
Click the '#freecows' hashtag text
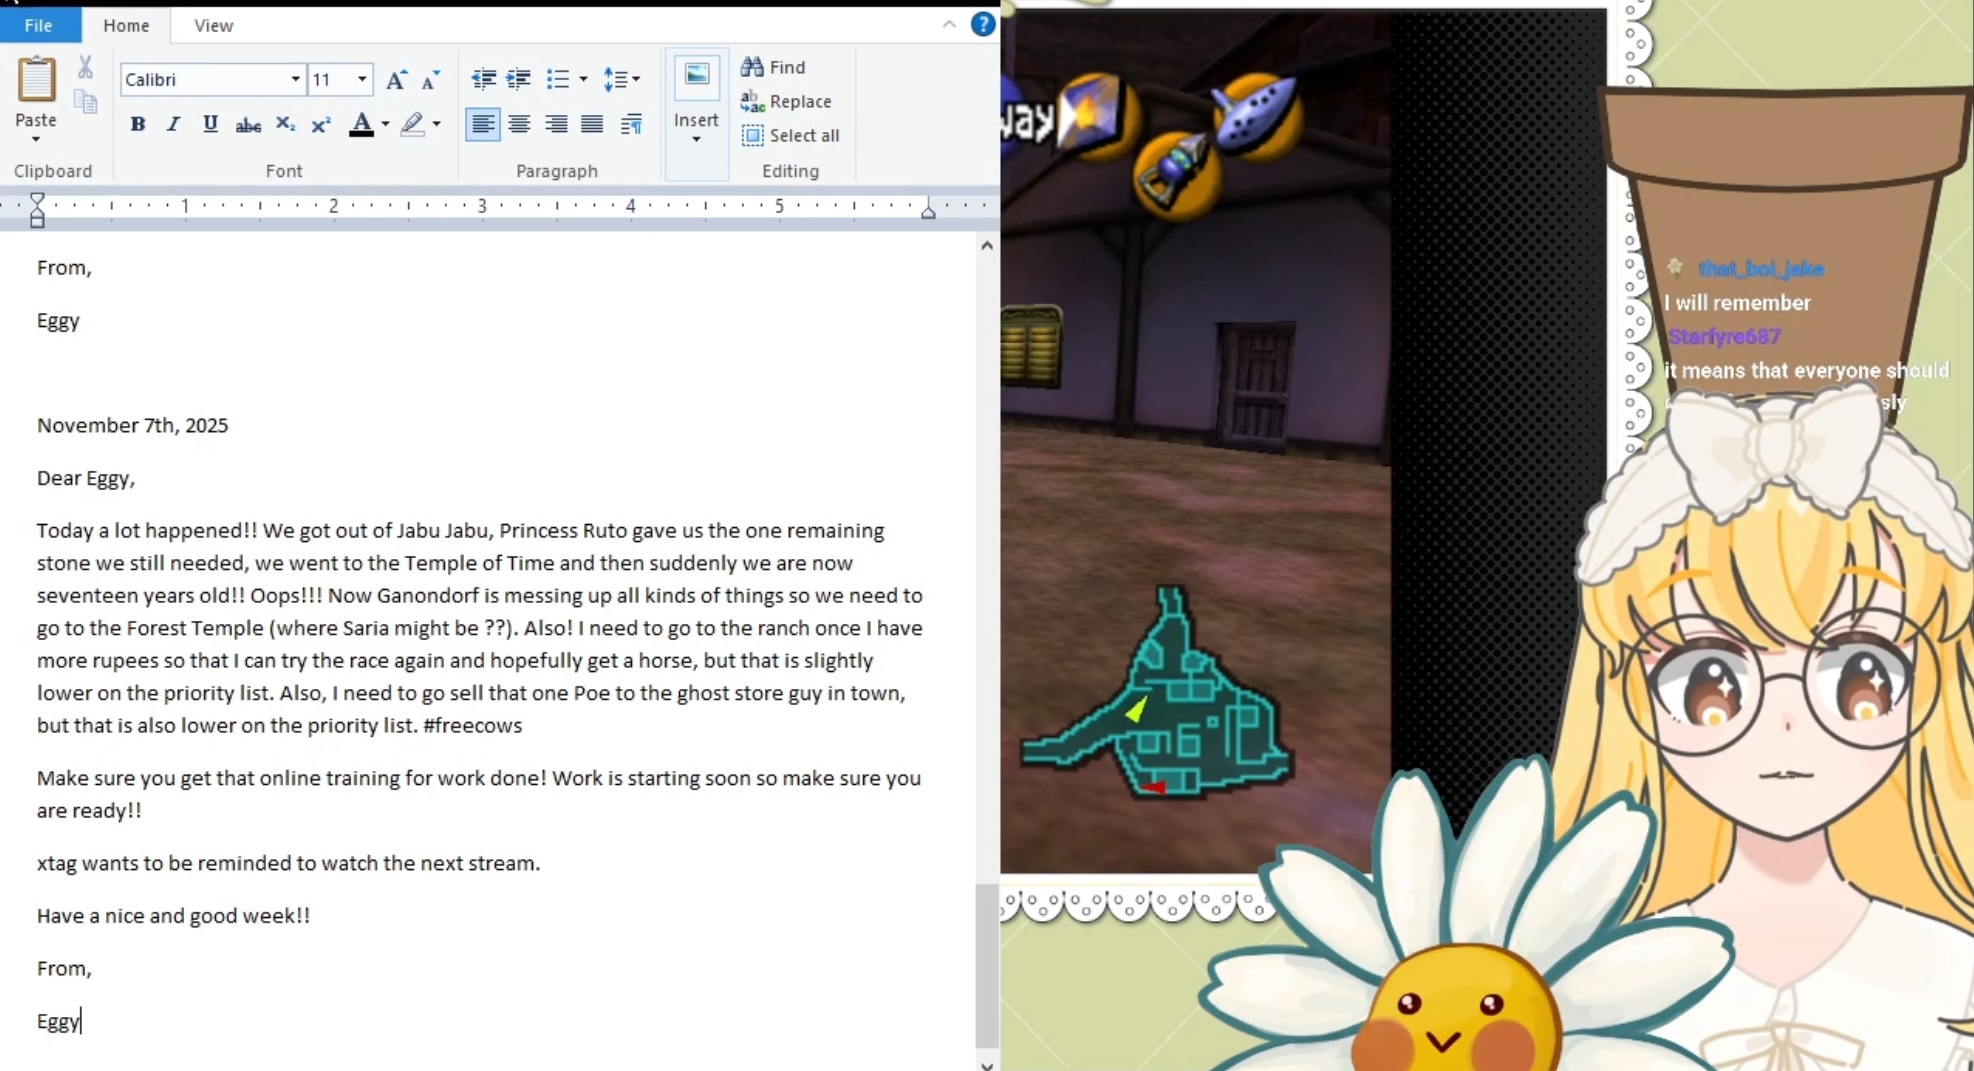(x=472, y=725)
